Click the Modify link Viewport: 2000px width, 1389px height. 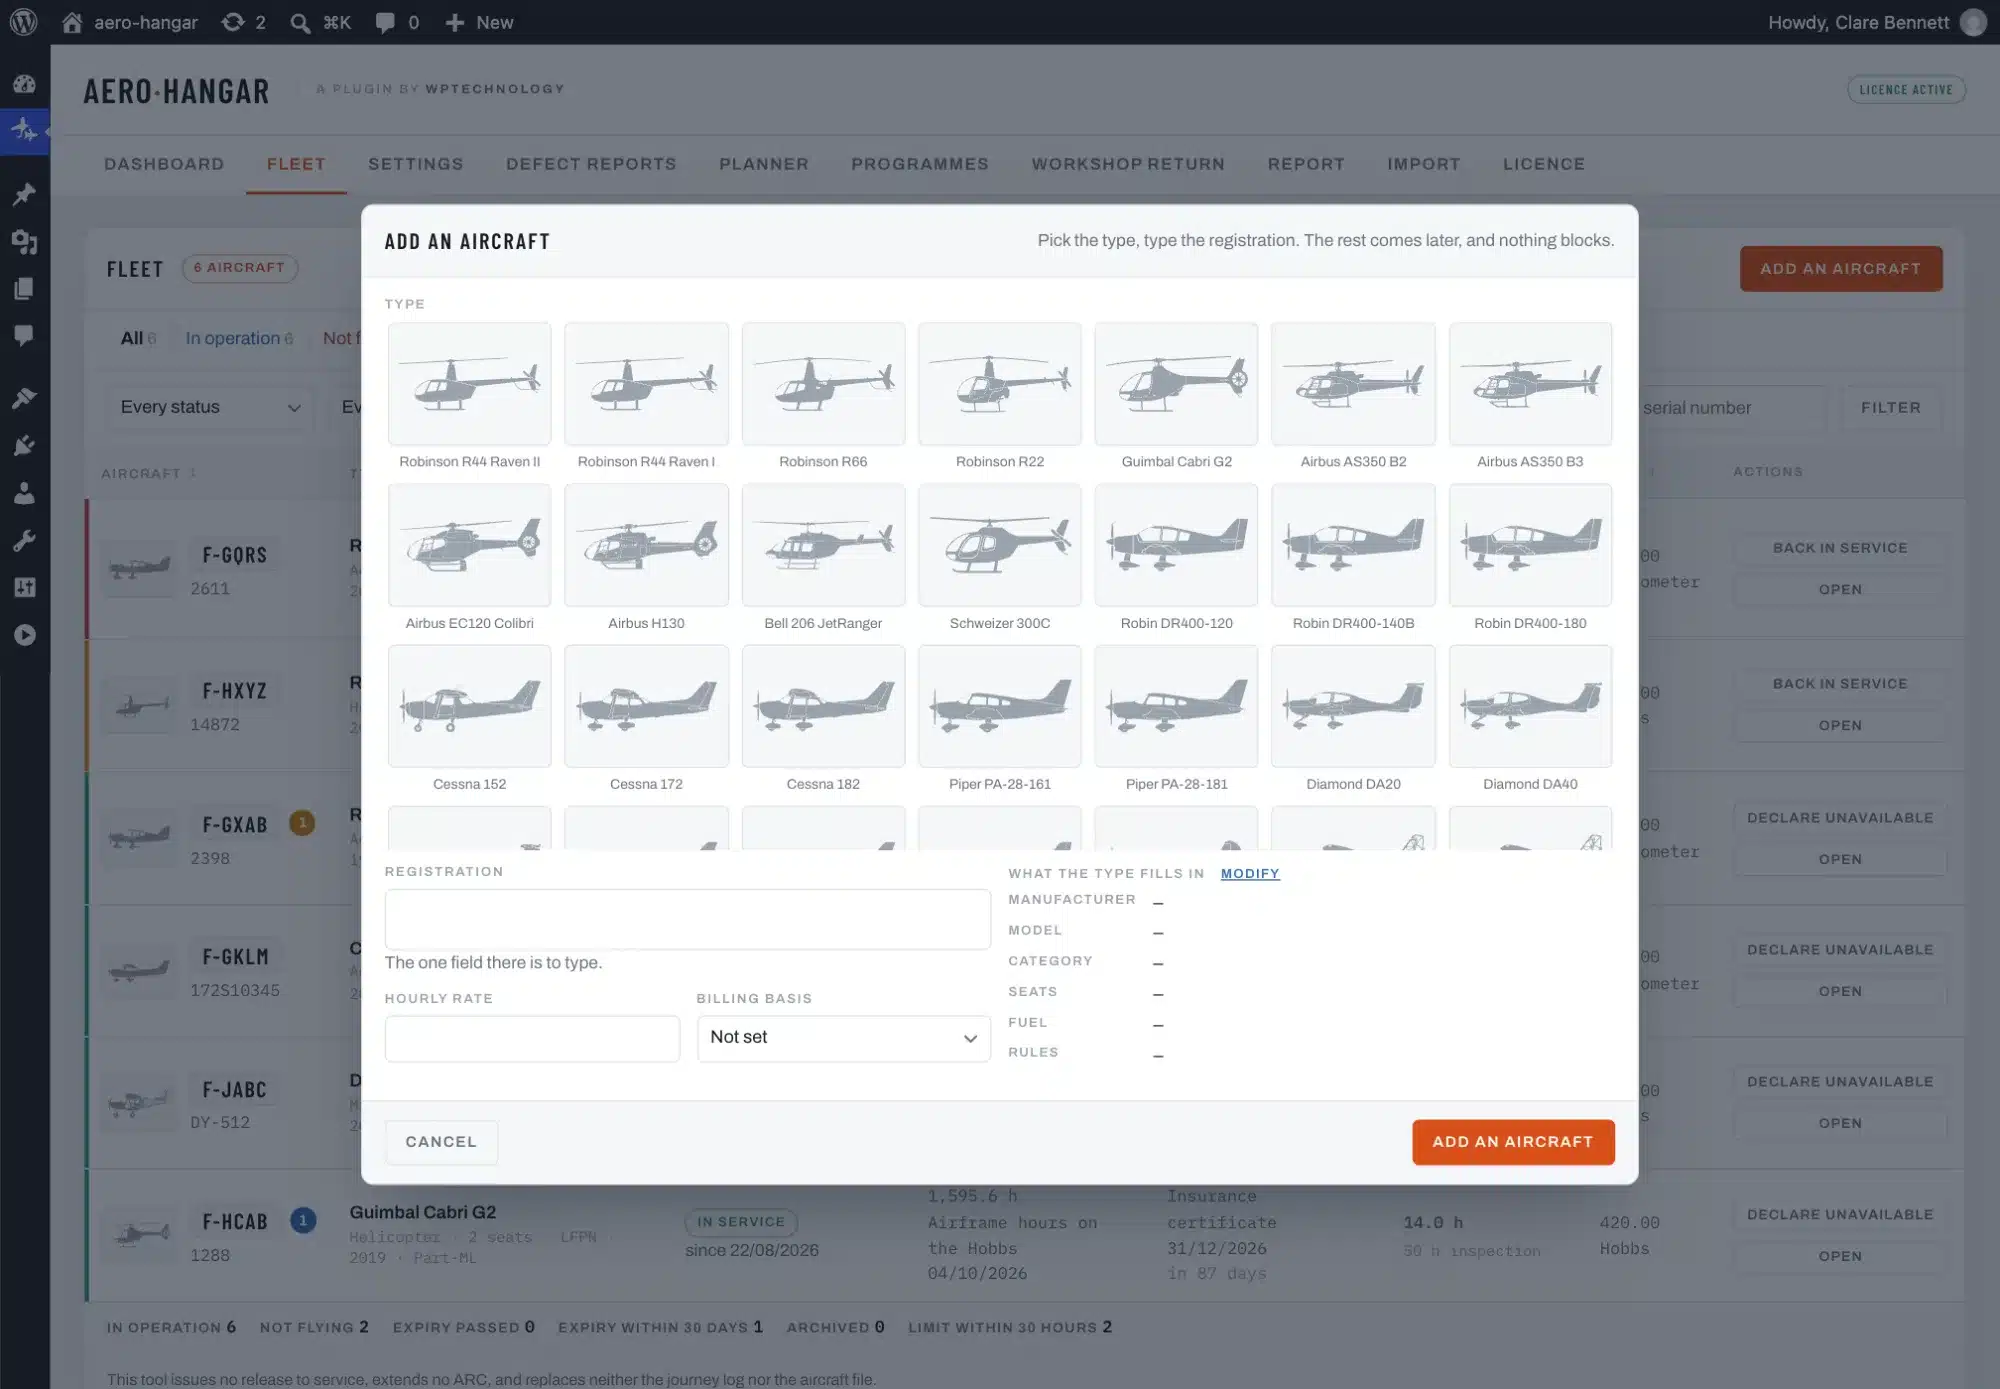click(1250, 873)
